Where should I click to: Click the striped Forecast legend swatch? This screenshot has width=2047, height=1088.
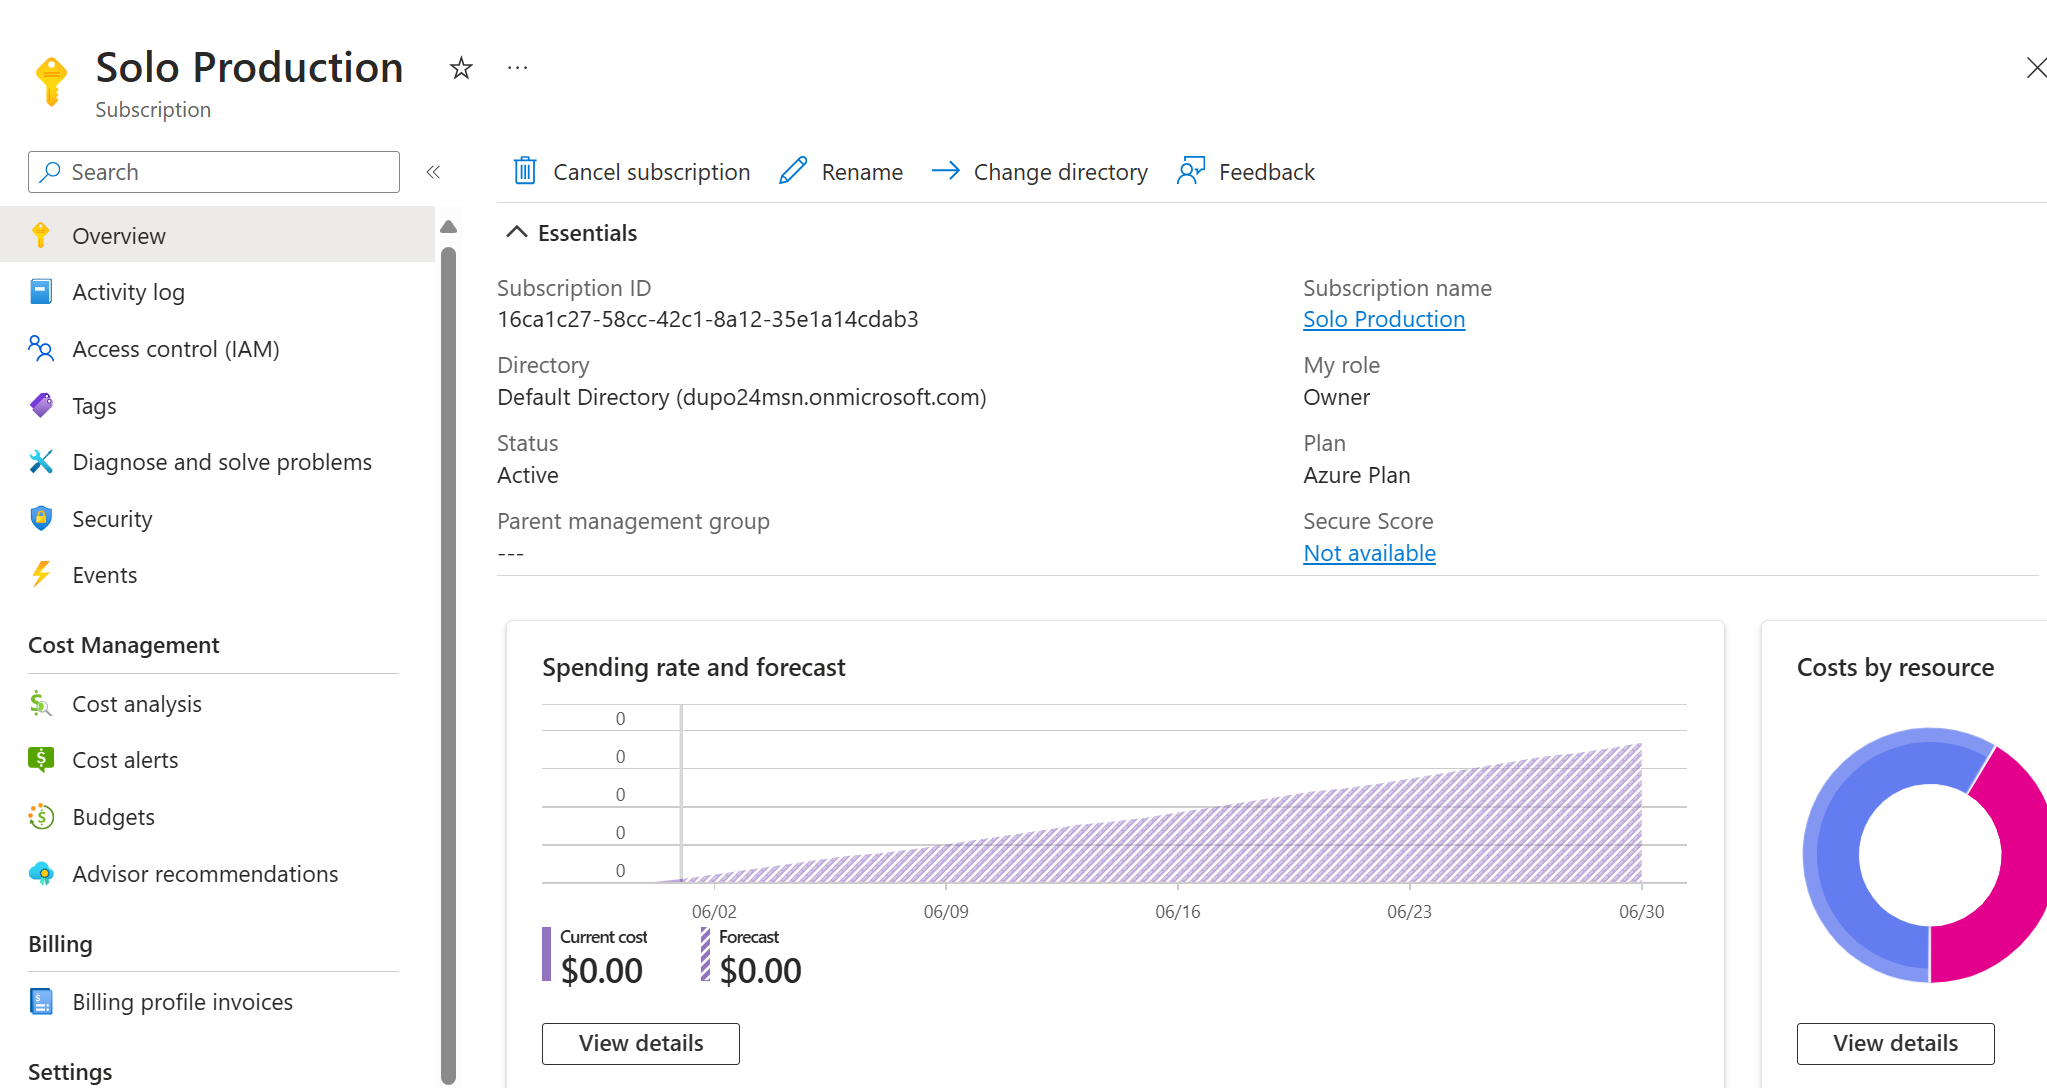tap(705, 954)
